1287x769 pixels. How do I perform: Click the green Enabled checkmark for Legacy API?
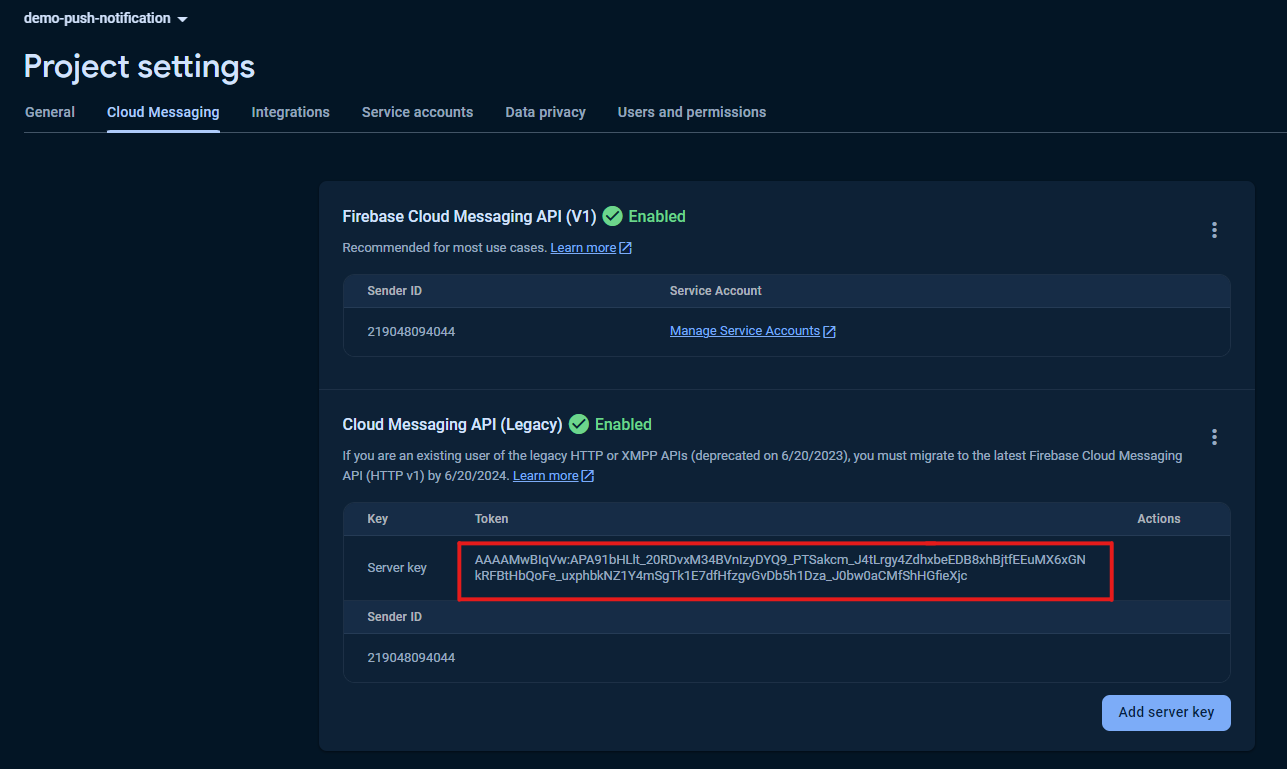[x=579, y=424]
